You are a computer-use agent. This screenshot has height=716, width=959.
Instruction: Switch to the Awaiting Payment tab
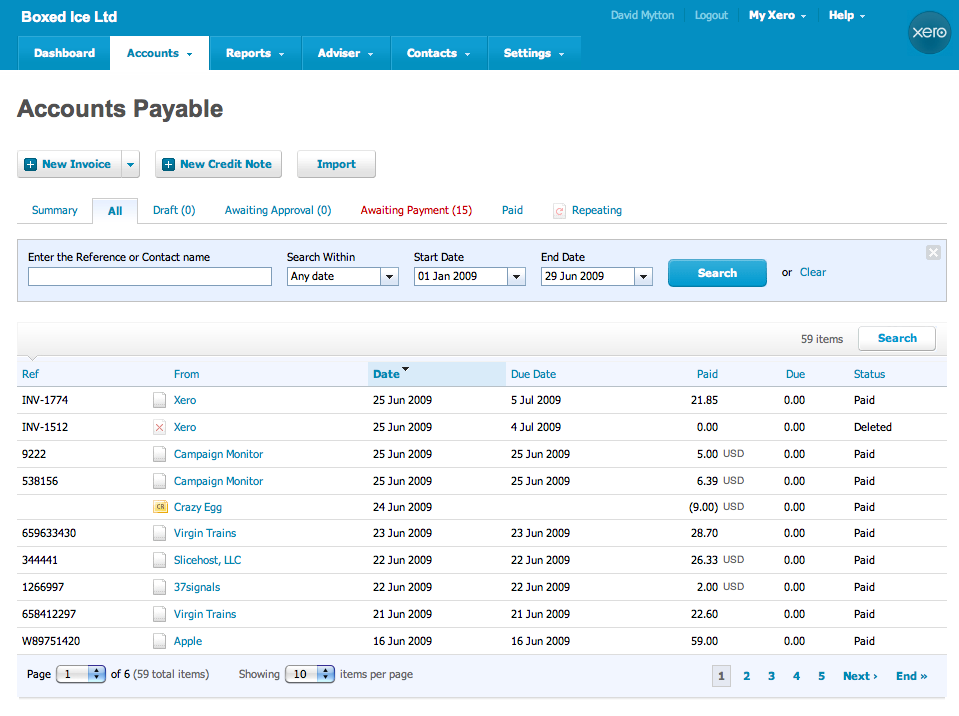point(416,210)
